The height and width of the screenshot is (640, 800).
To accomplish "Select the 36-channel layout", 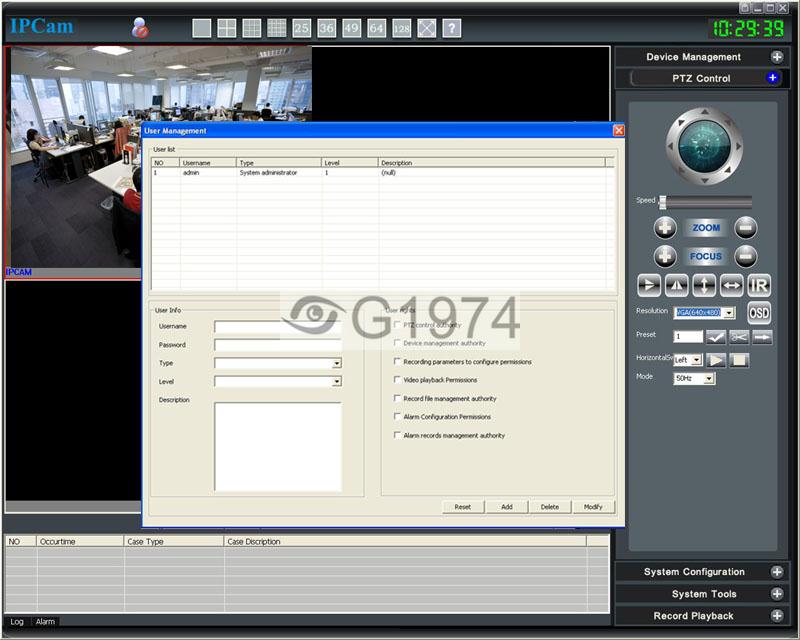I will [327, 28].
